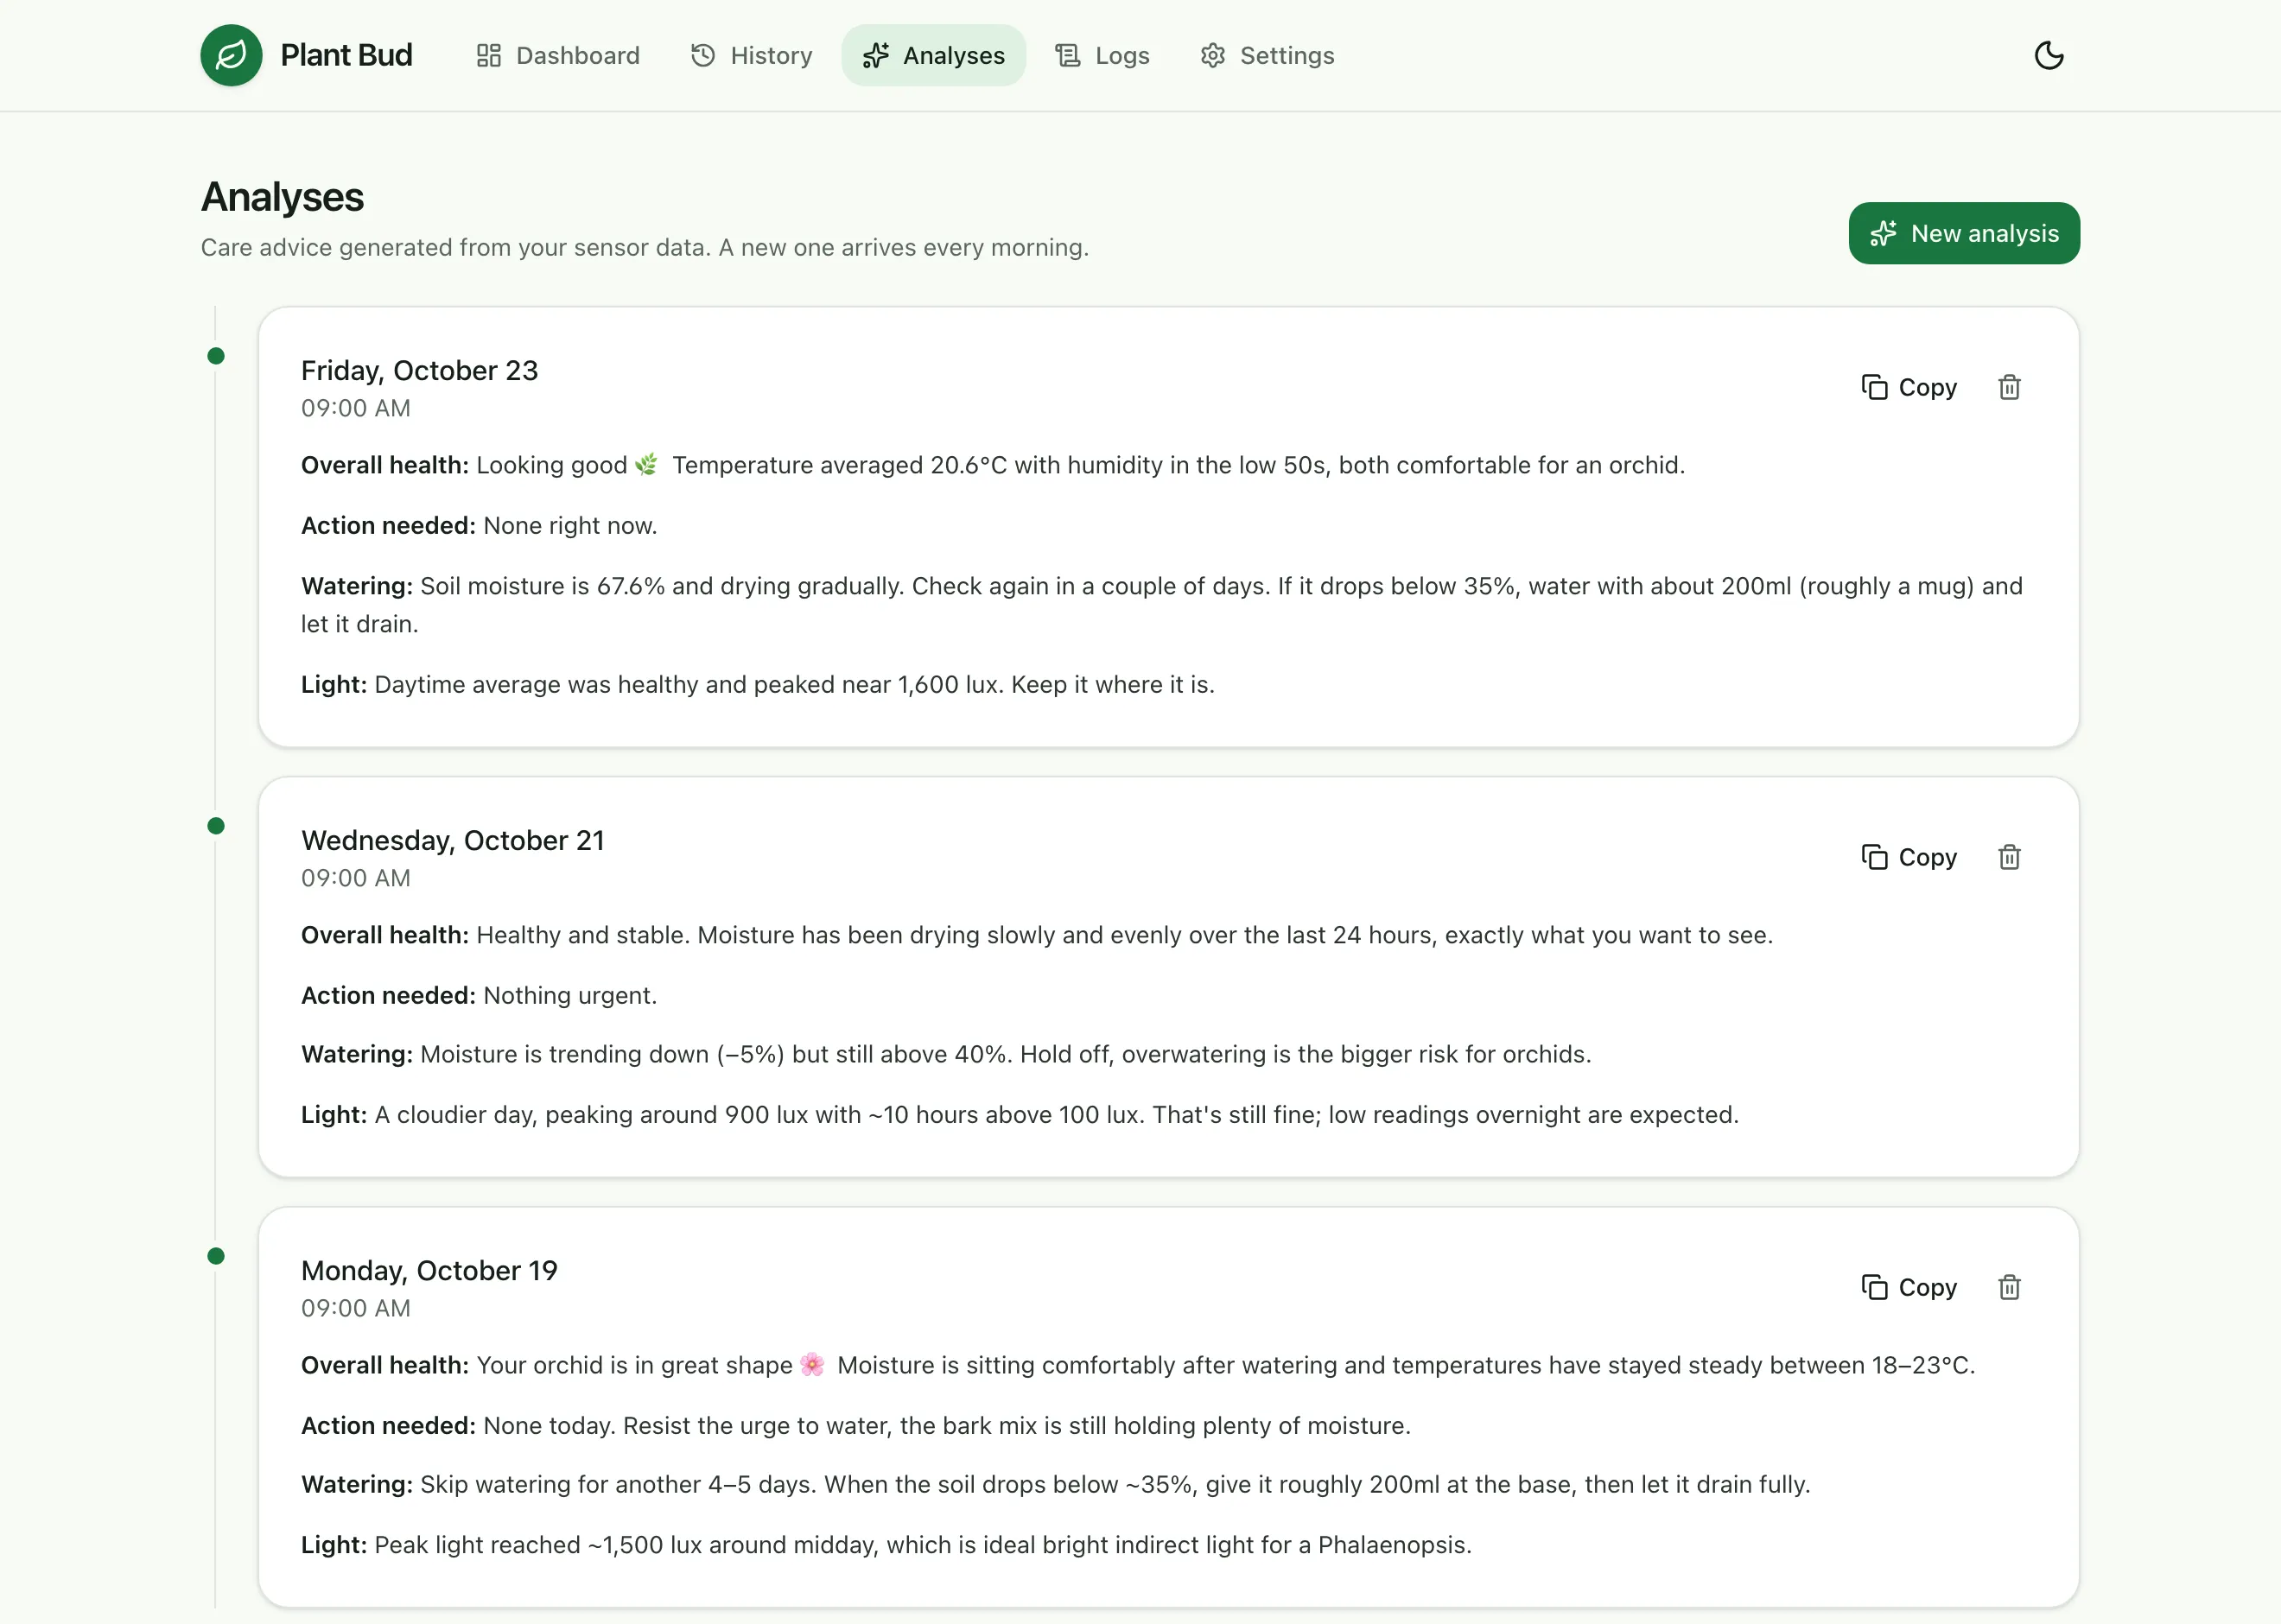Open the Settings page
The image size is (2281, 1624).
click(1267, 55)
